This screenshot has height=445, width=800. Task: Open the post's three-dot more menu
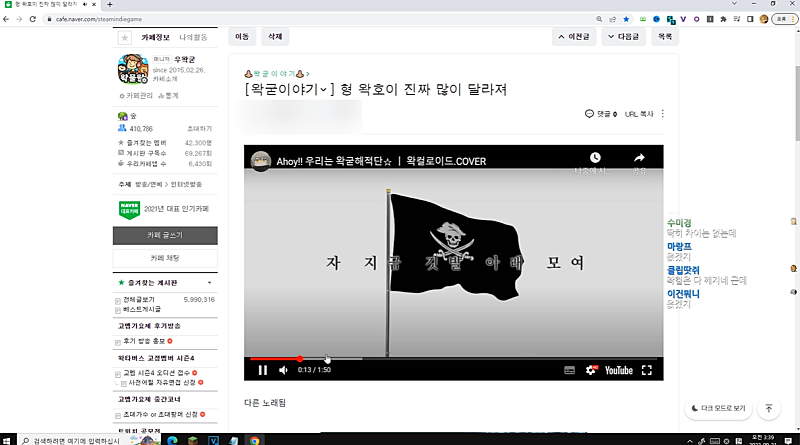[663, 114]
